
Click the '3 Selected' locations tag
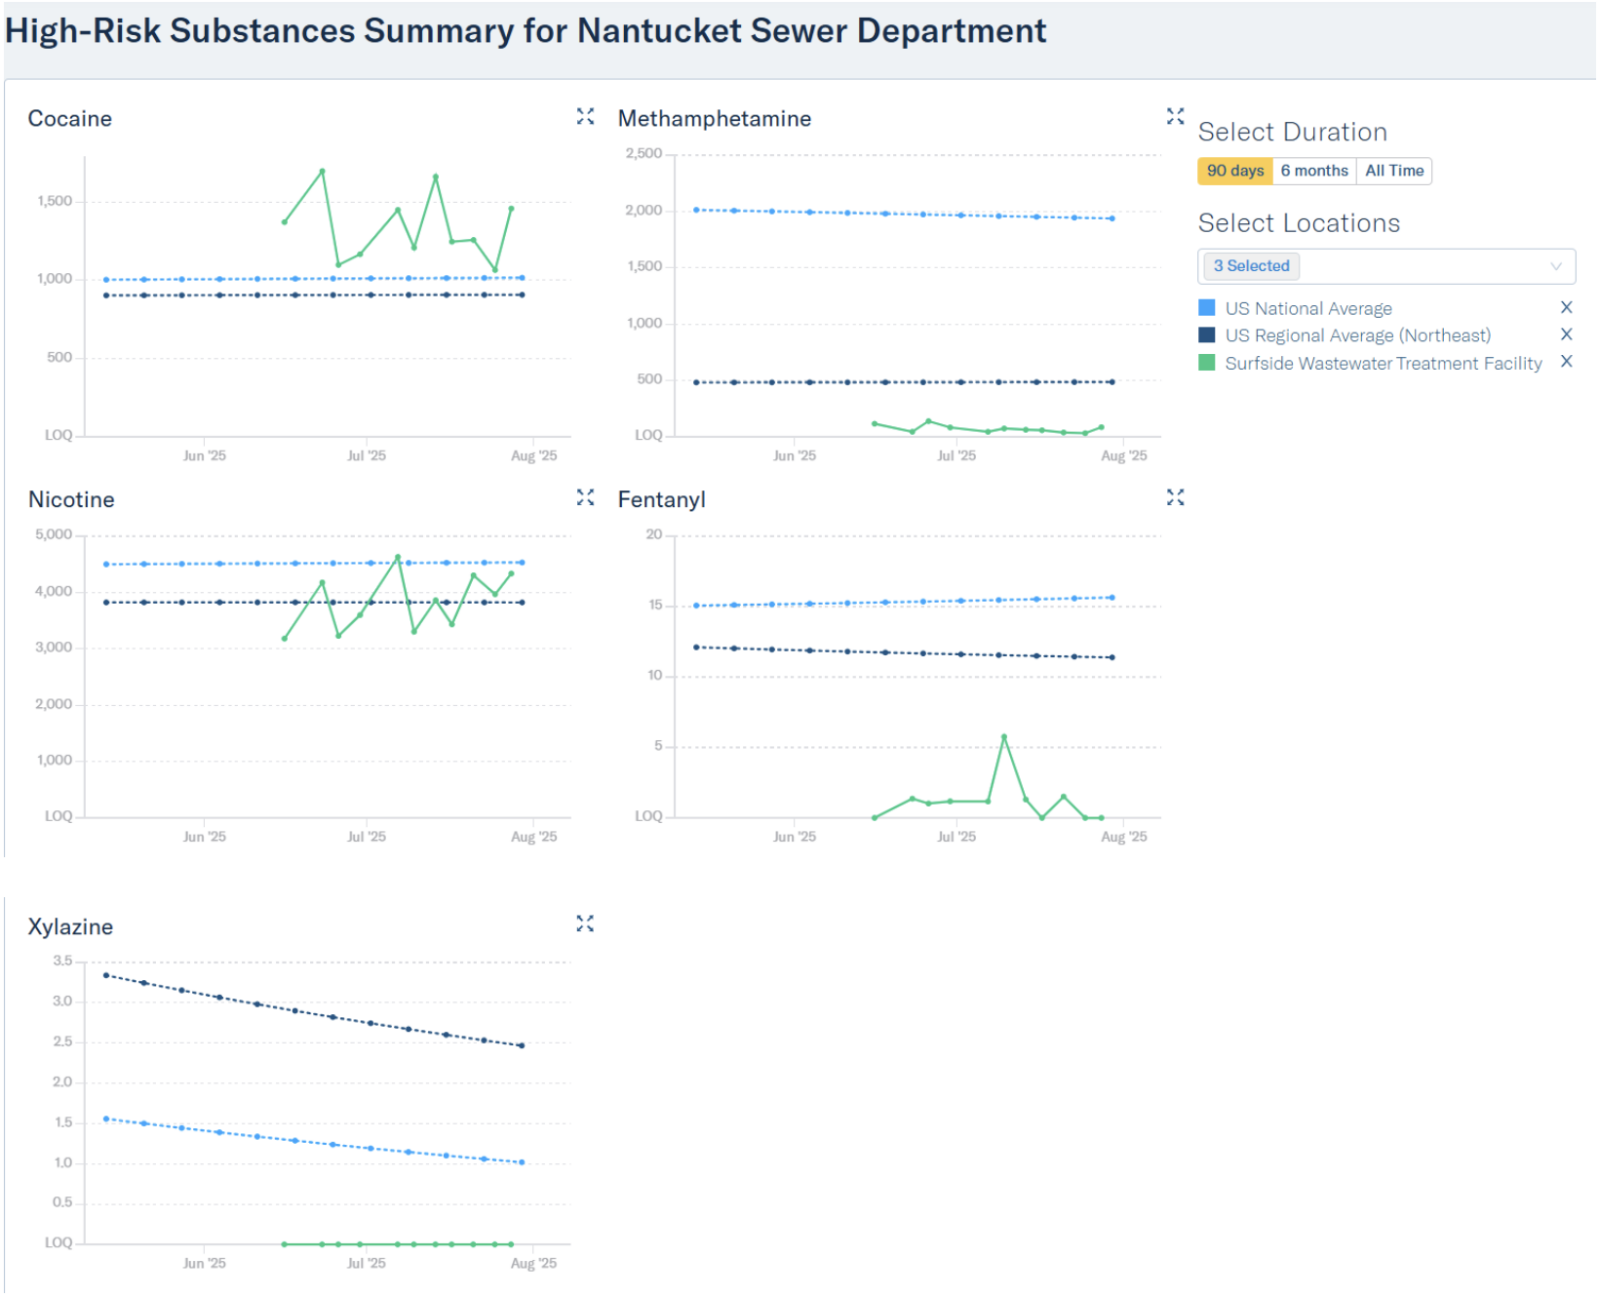coord(1251,266)
